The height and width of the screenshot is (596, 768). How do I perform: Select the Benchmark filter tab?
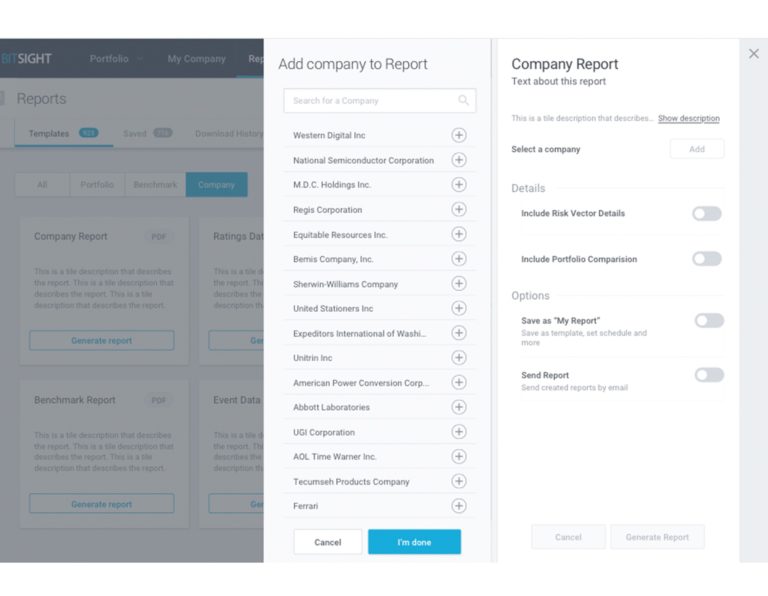coord(155,185)
